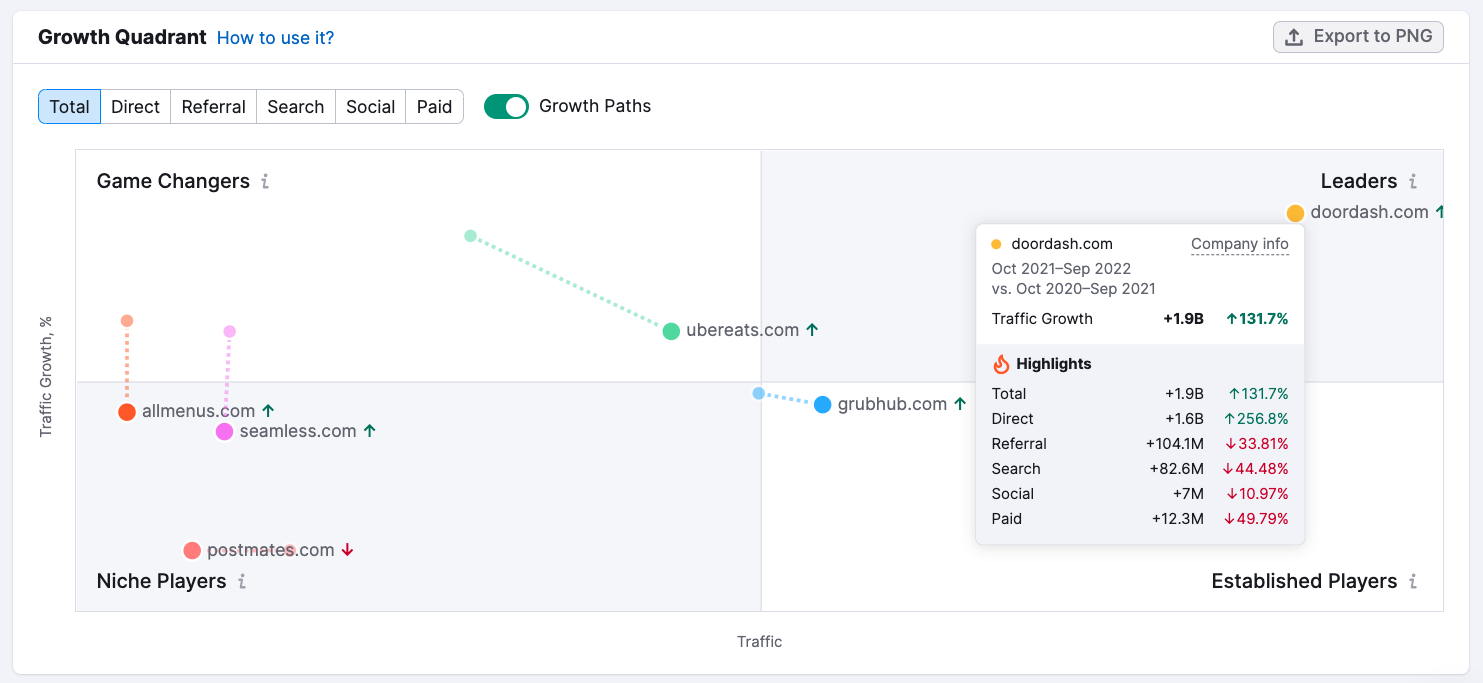This screenshot has width=1483, height=683.
Task: Click the Game Changers quadrant title
Action: point(173,181)
